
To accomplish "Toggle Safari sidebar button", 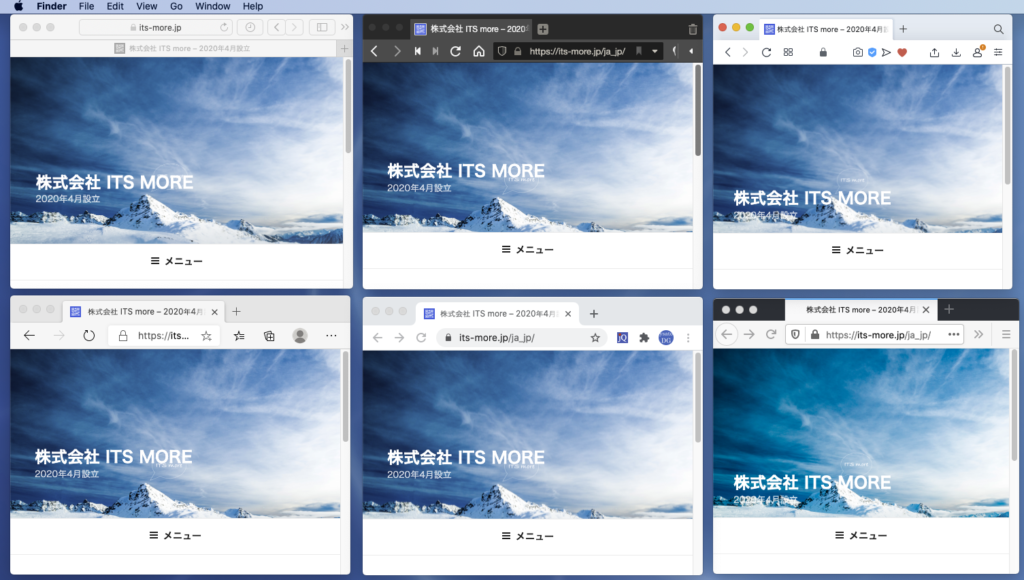I will (321, 27).
